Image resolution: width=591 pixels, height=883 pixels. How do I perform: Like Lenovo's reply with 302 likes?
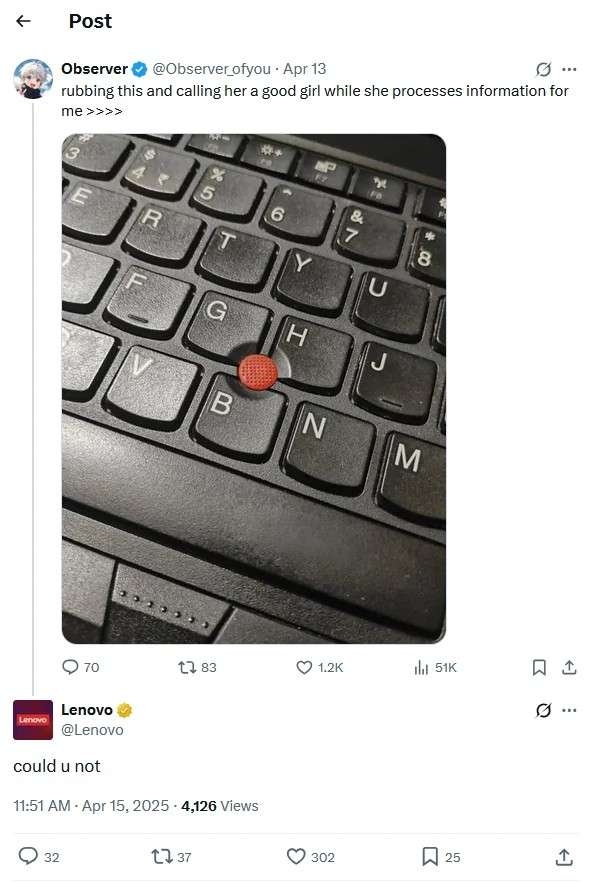tap(310, 857)
